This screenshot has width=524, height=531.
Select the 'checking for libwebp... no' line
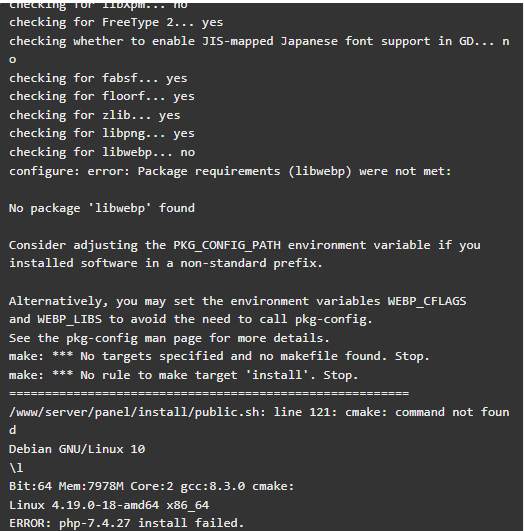pyautogui.click(x=102, y=152)
